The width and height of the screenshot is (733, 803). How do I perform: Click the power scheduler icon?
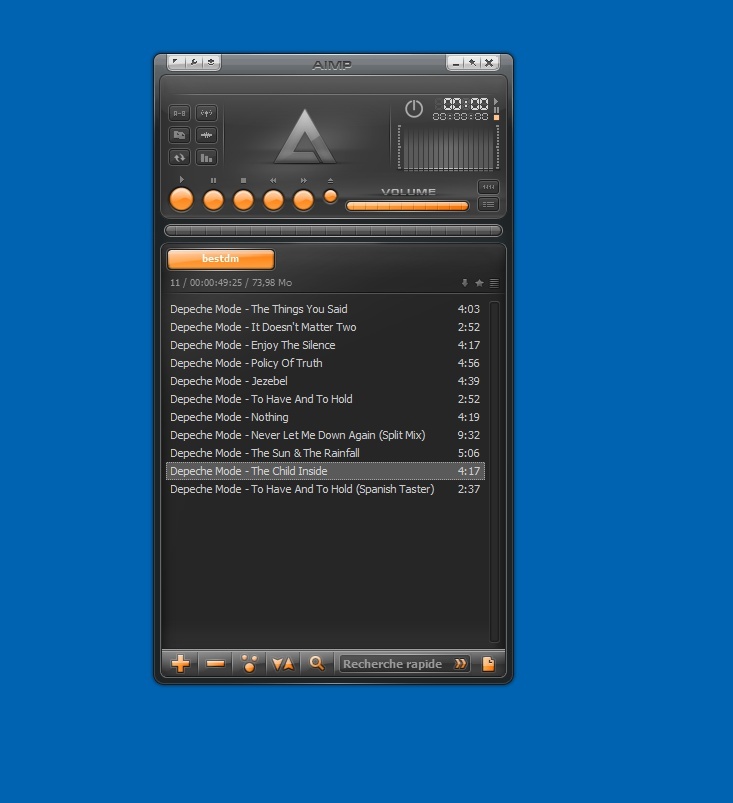click(x=414, y=109)
